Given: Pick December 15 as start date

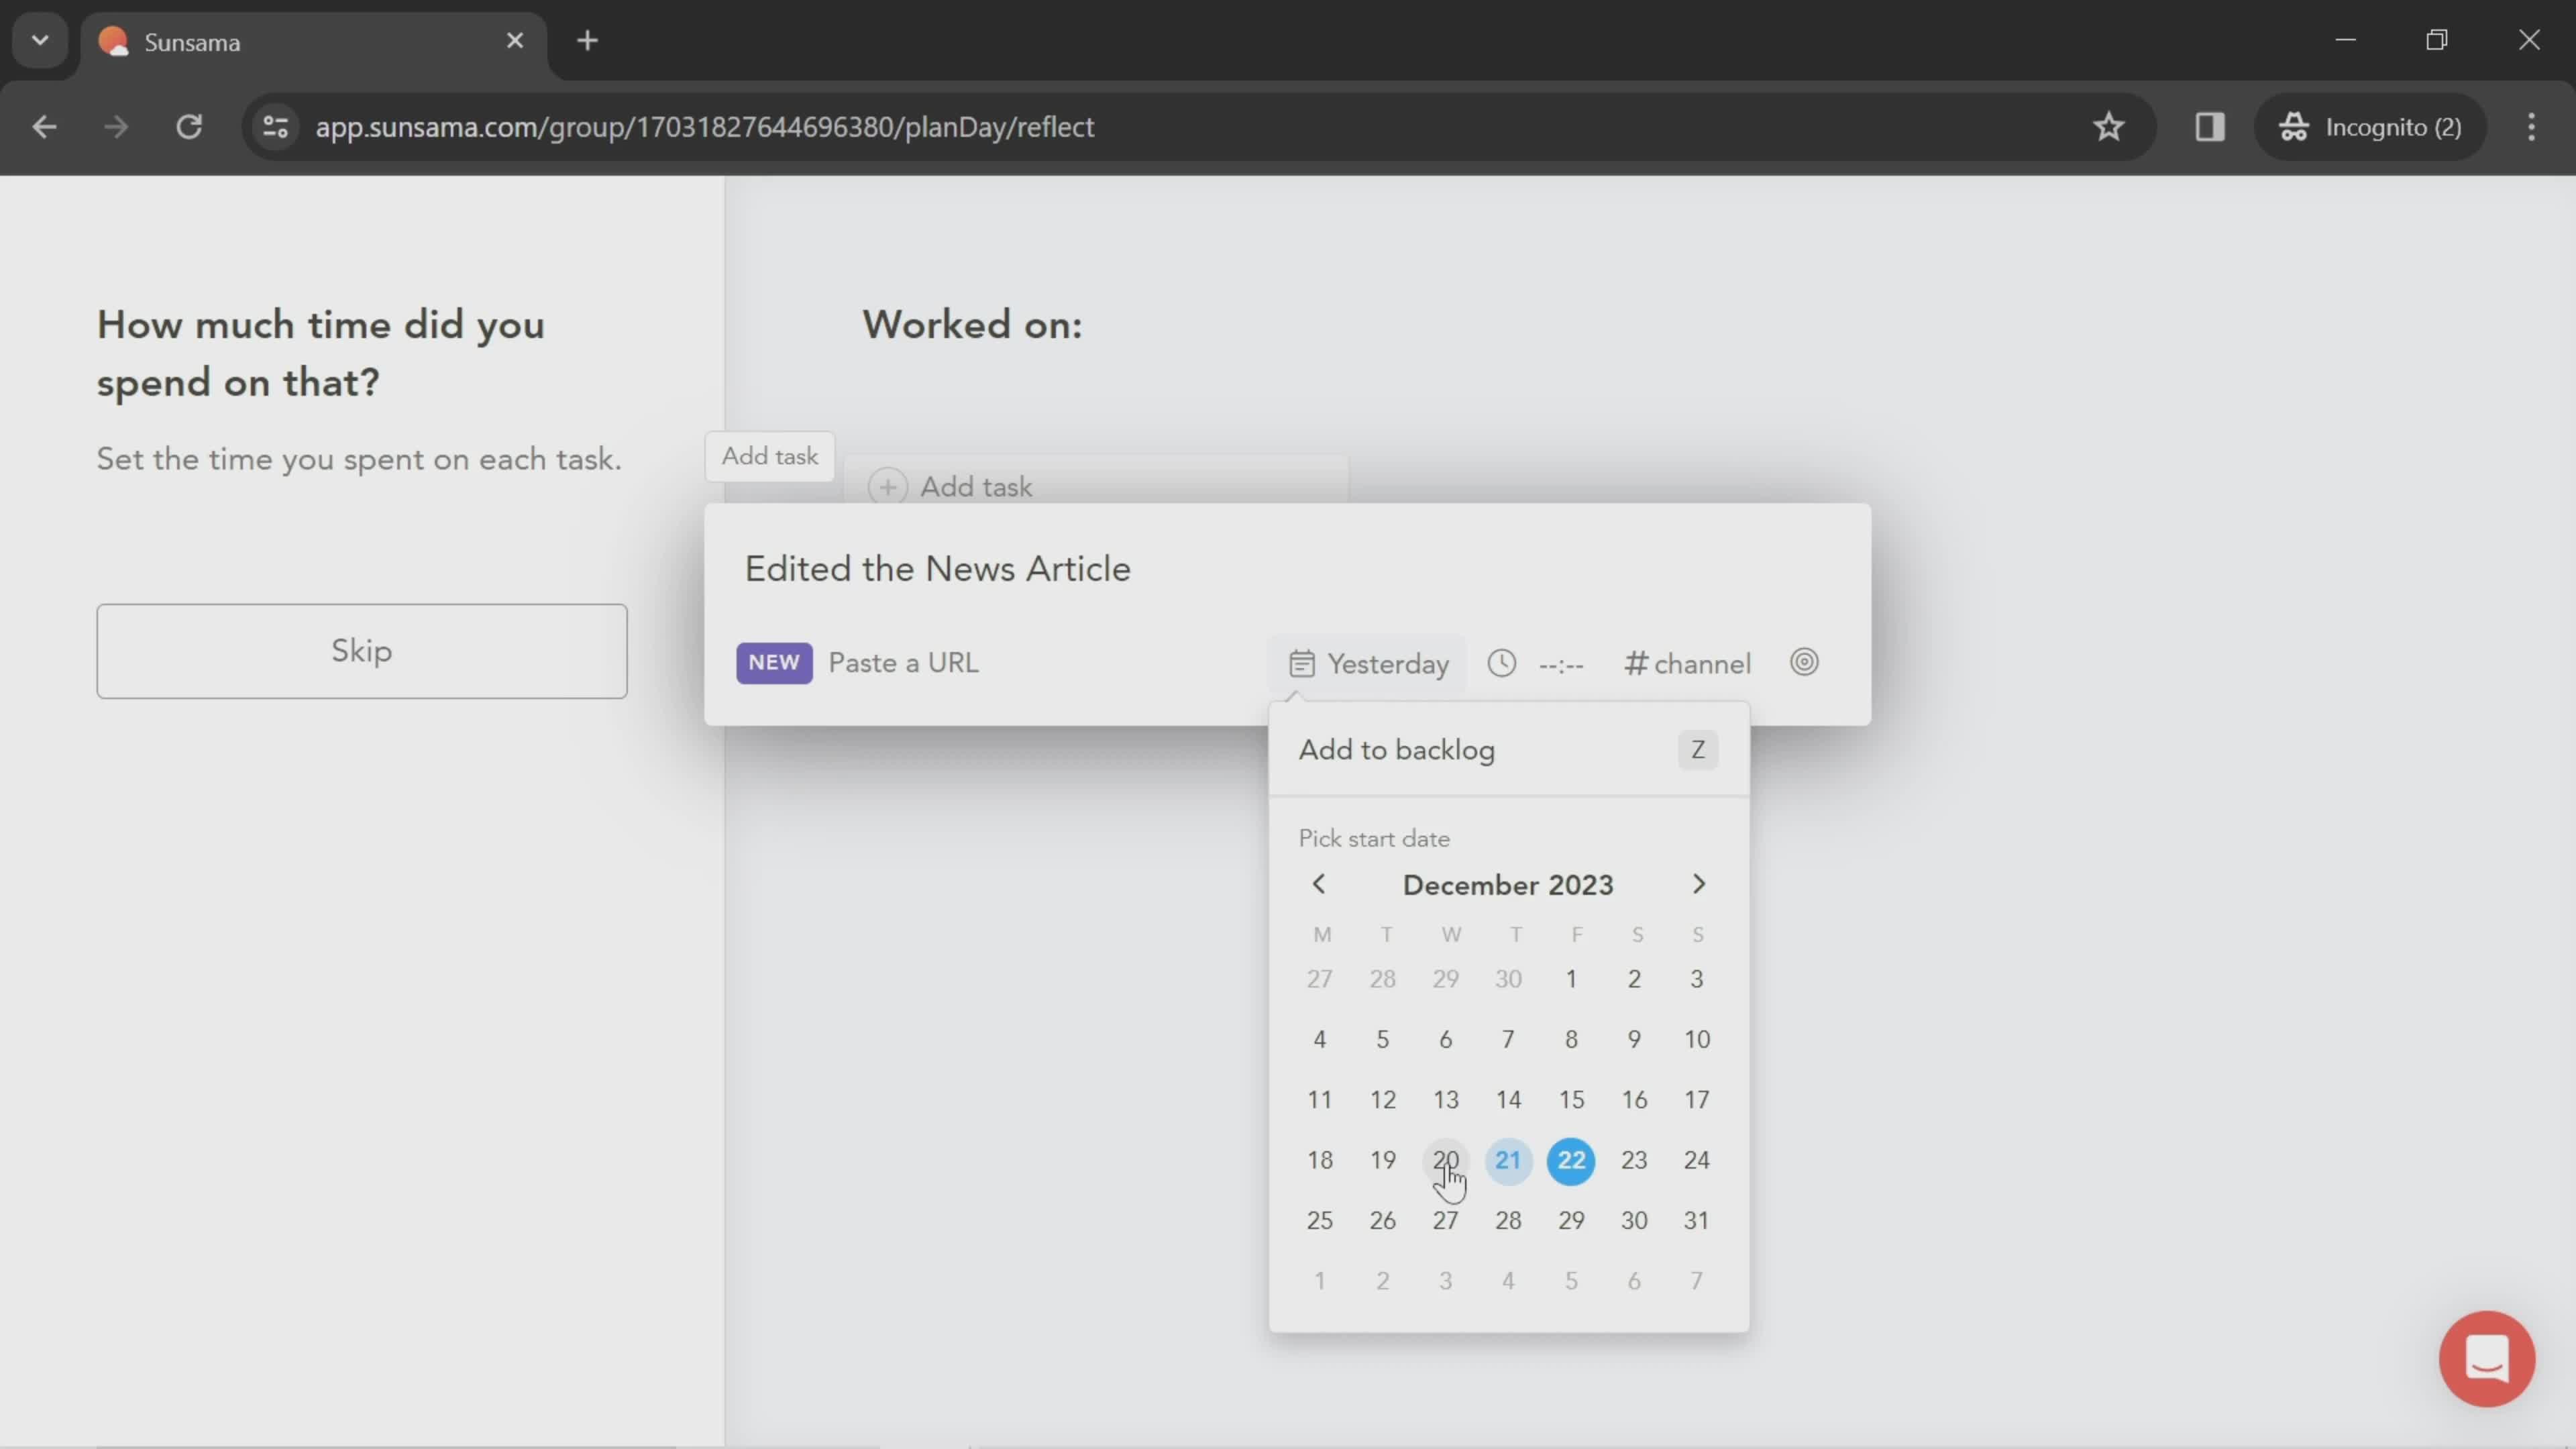Looking at the screenshot, I should click(x=1571, y=1100).
